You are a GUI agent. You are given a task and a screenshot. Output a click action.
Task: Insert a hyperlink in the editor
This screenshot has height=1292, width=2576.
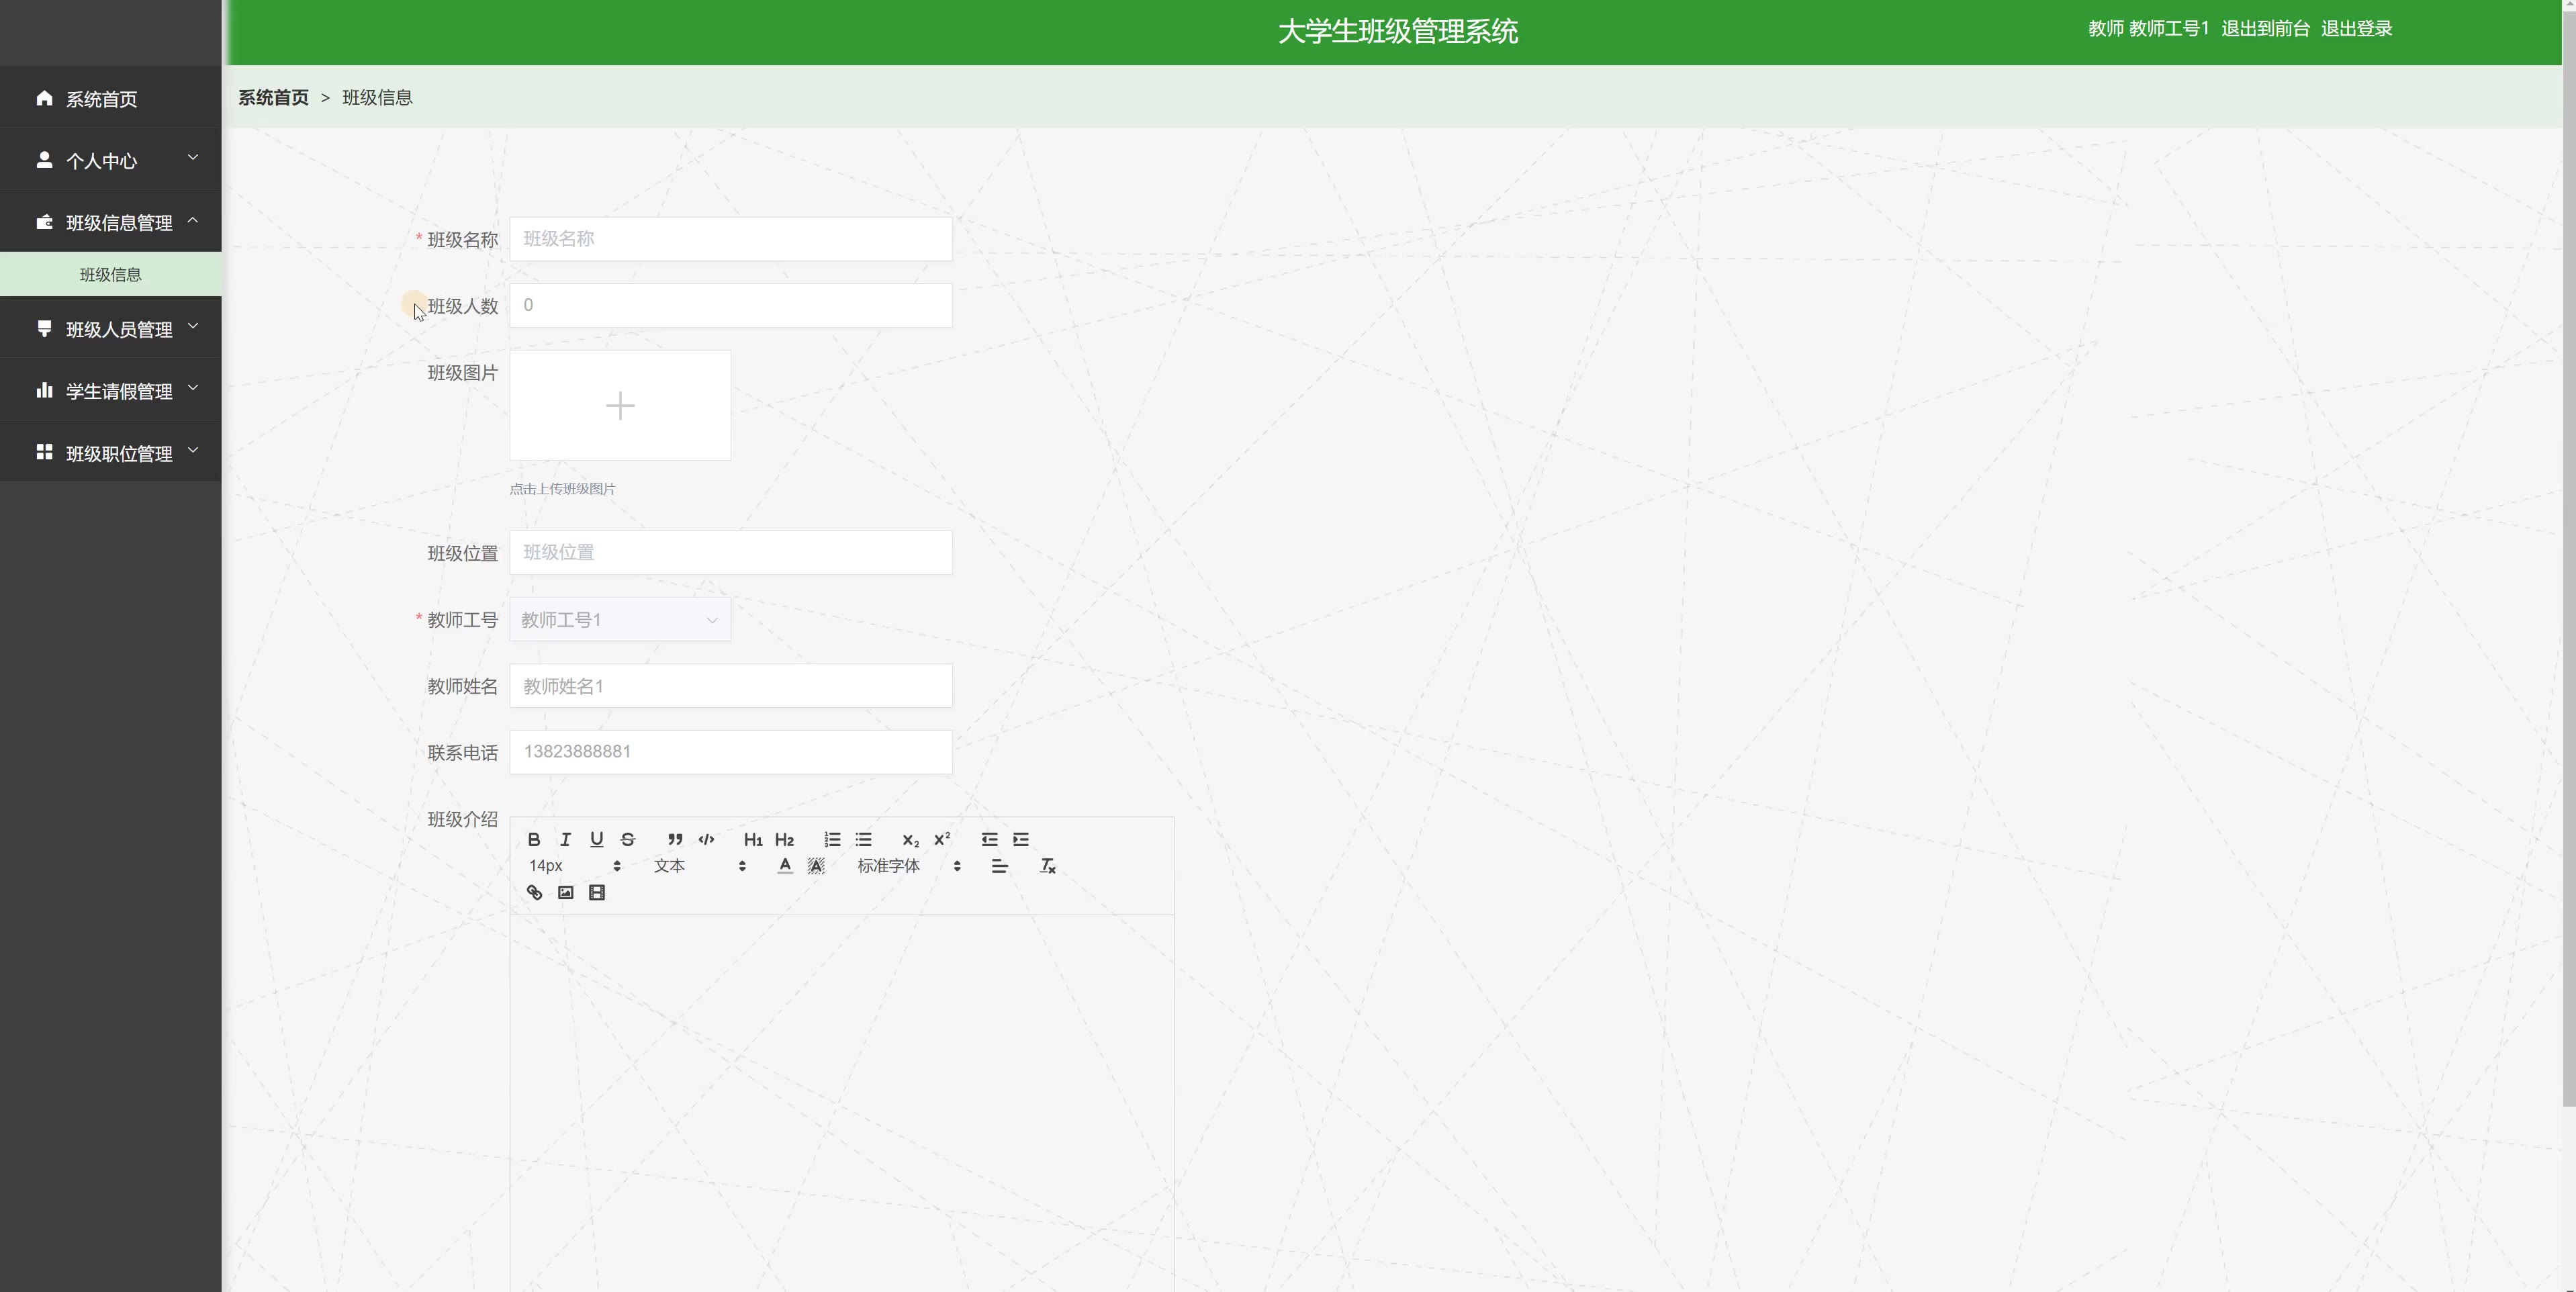point(534,893)
